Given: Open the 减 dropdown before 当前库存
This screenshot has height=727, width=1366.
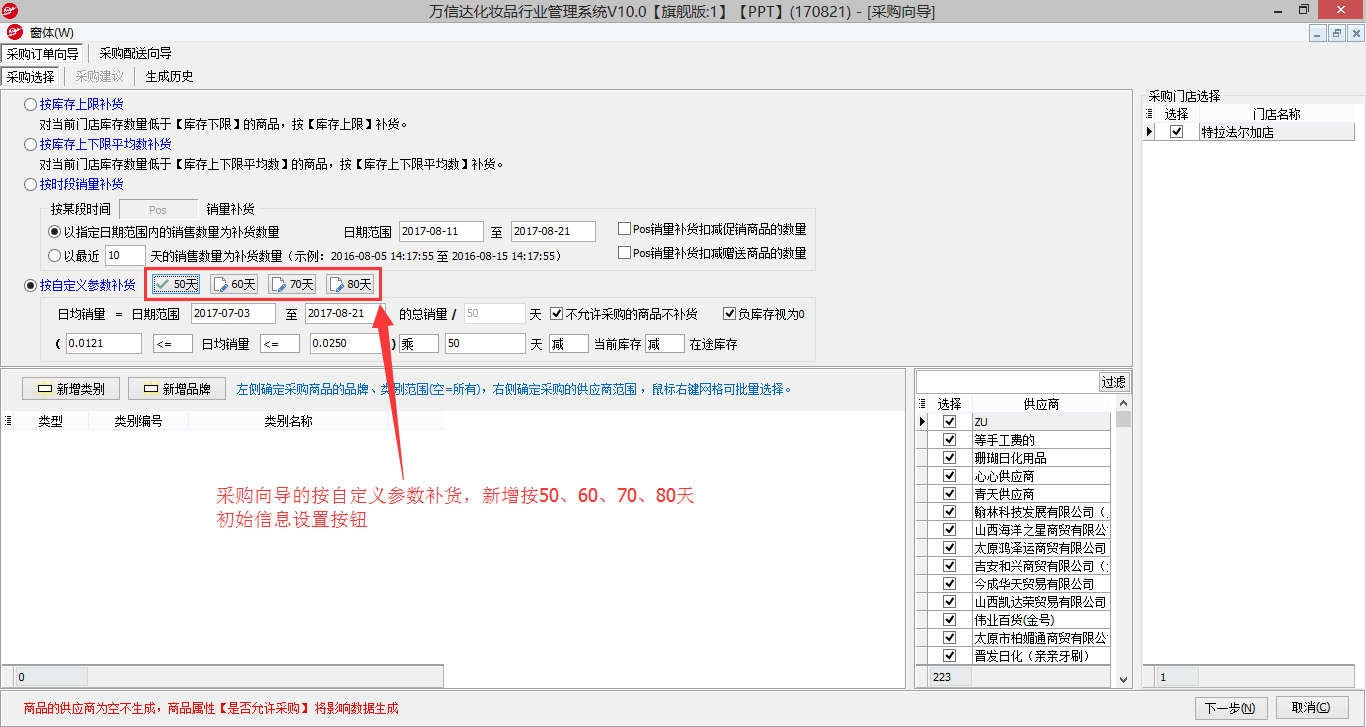Looking at the screenshot, I should point(569,344).
